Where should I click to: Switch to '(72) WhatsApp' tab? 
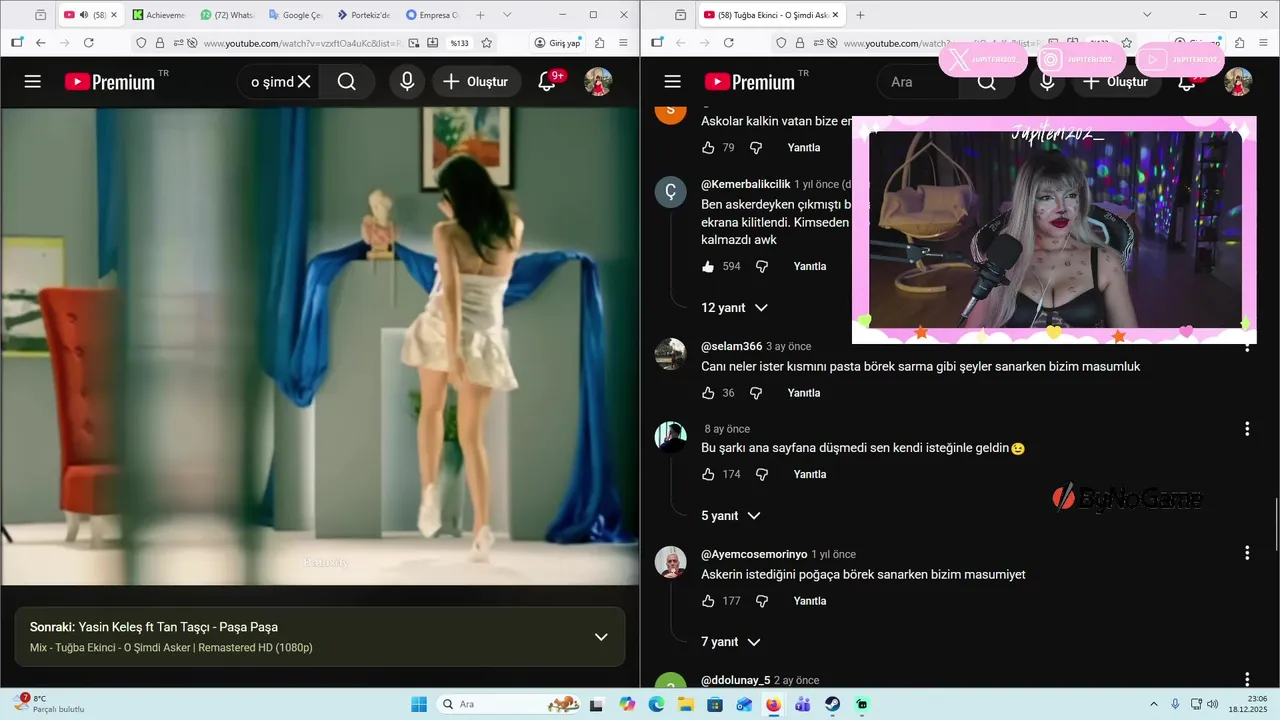(227, 15)
